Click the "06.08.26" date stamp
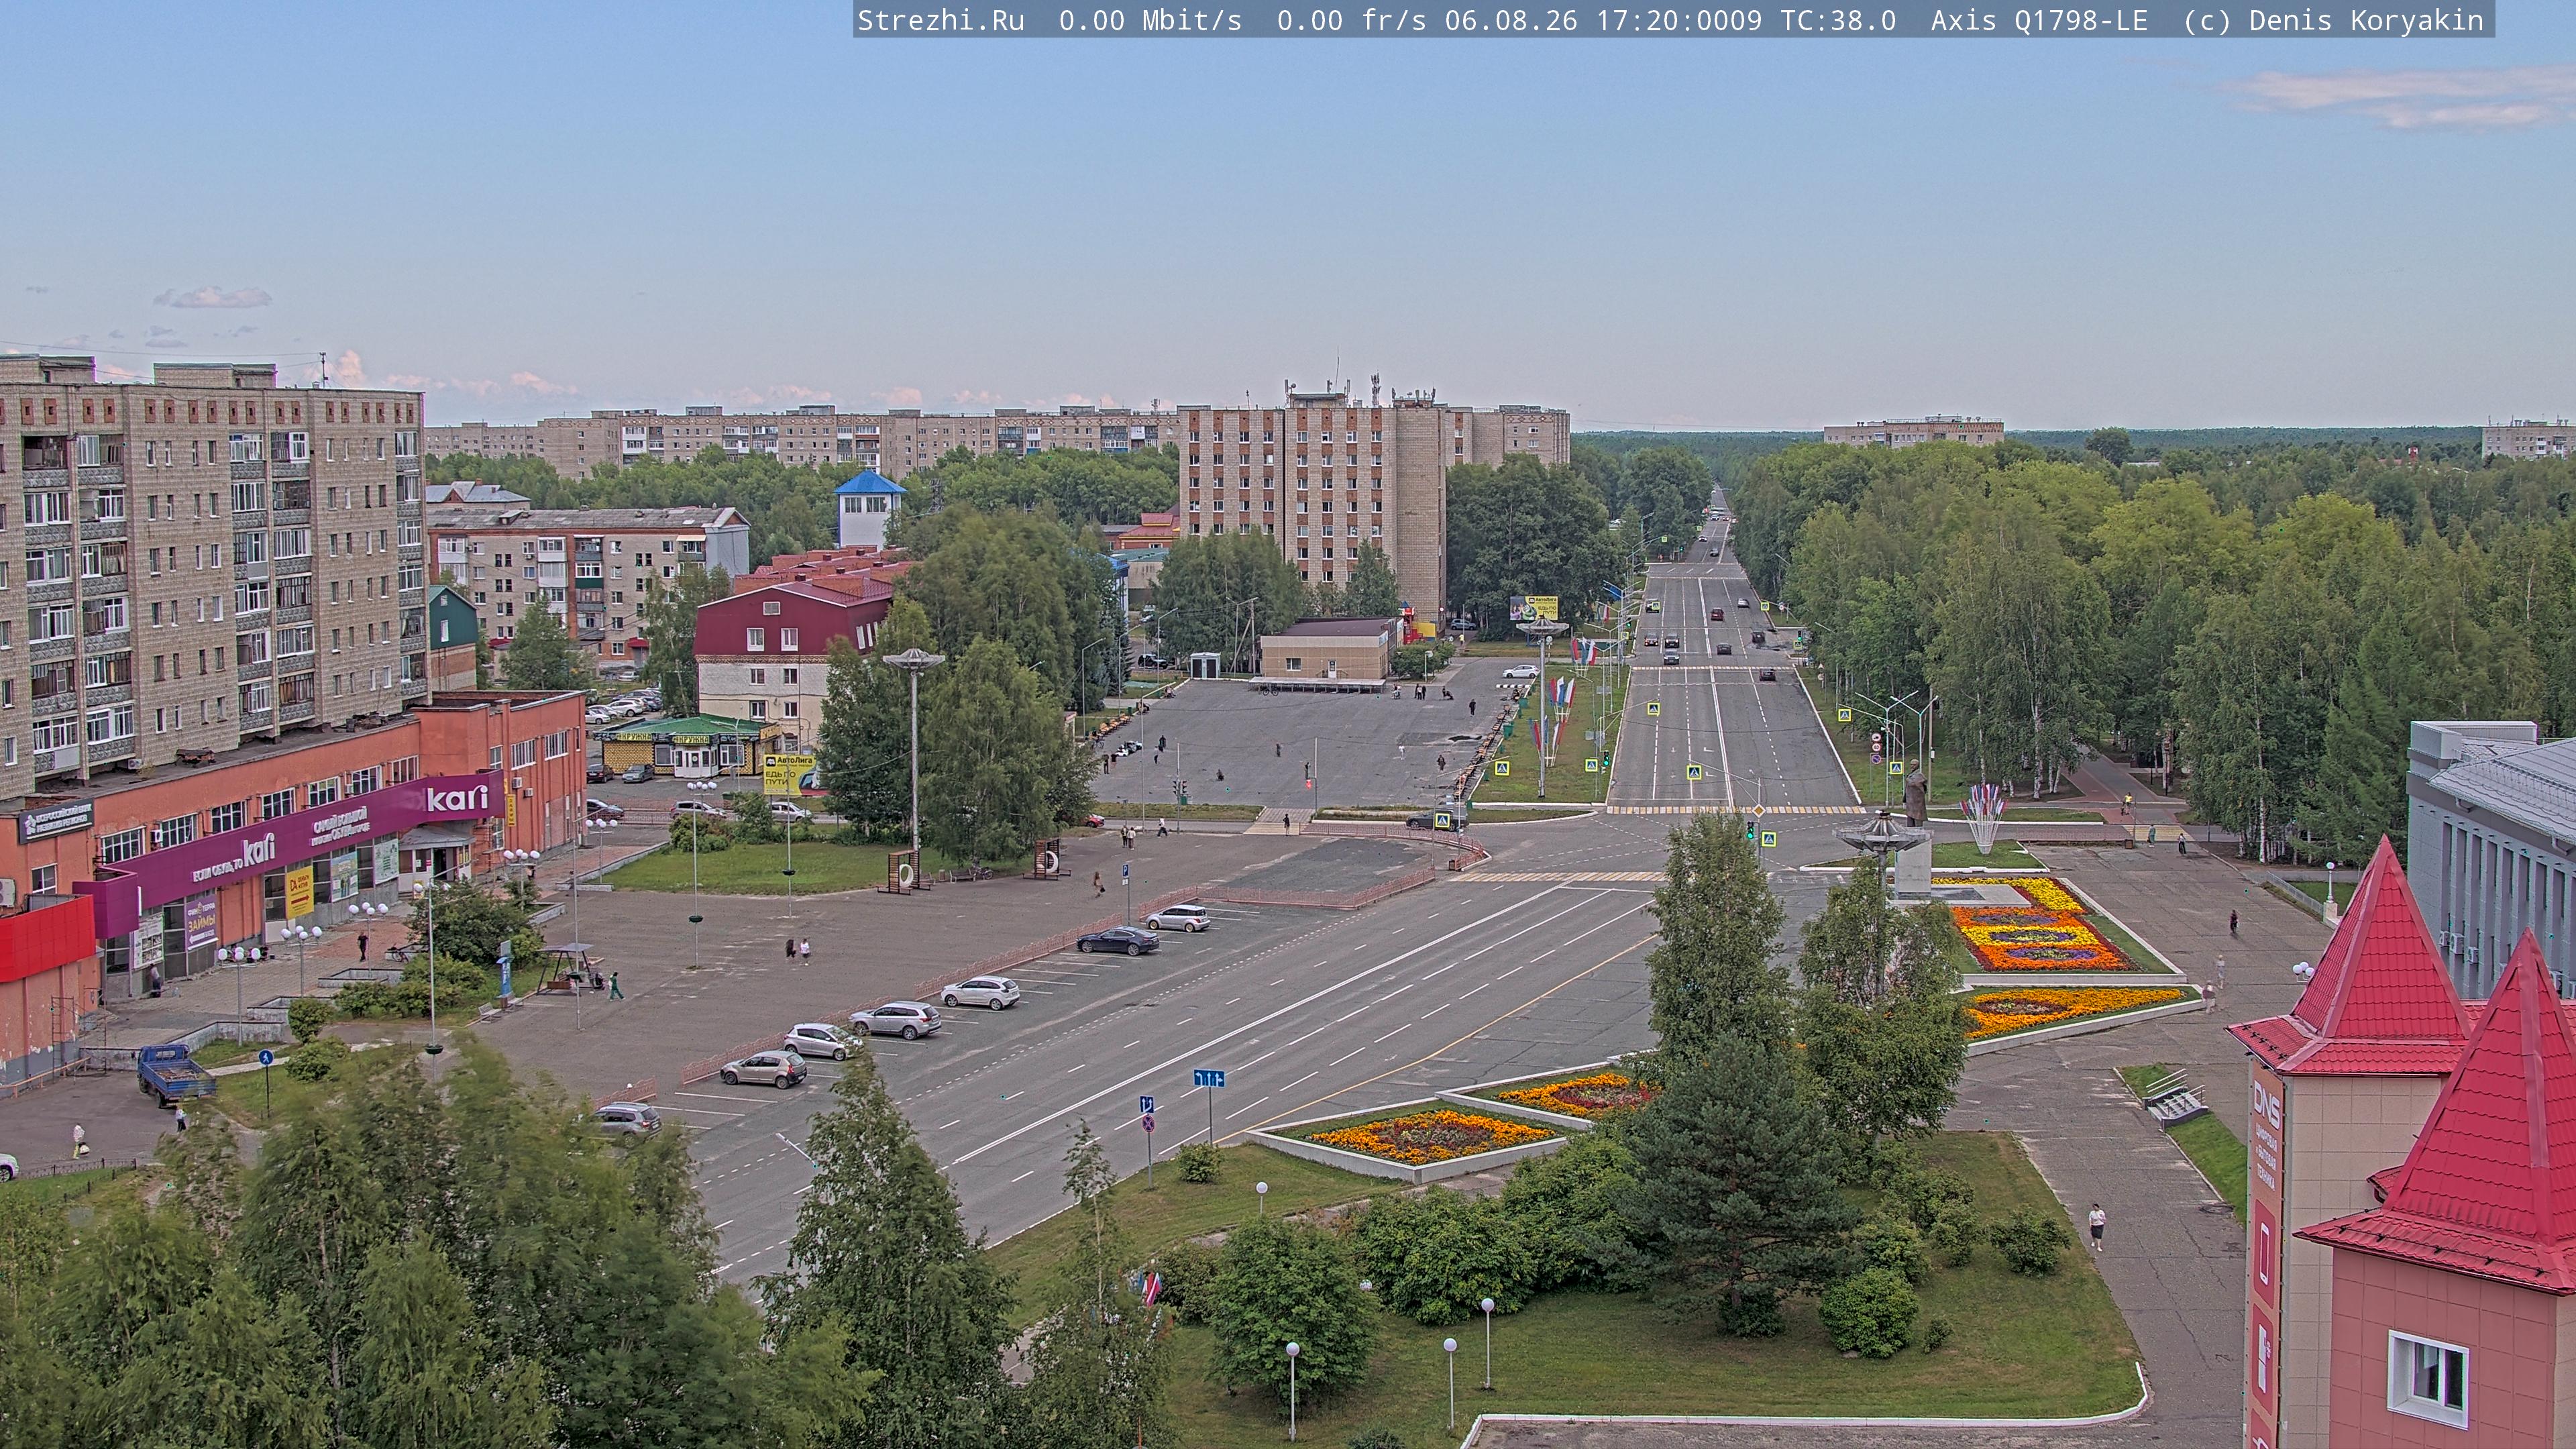Image resolution: width=2576 pixels, height=1449 pixels. tap(1511, 20)
